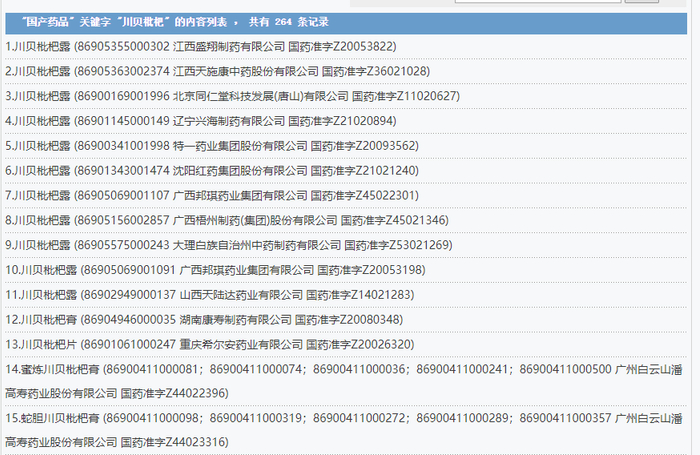The height and width of the screenshot is (455, 700).
Task: Open 川贝枇杷膏 from 湖南康寿制药有限公司
Action: point(204,320)
